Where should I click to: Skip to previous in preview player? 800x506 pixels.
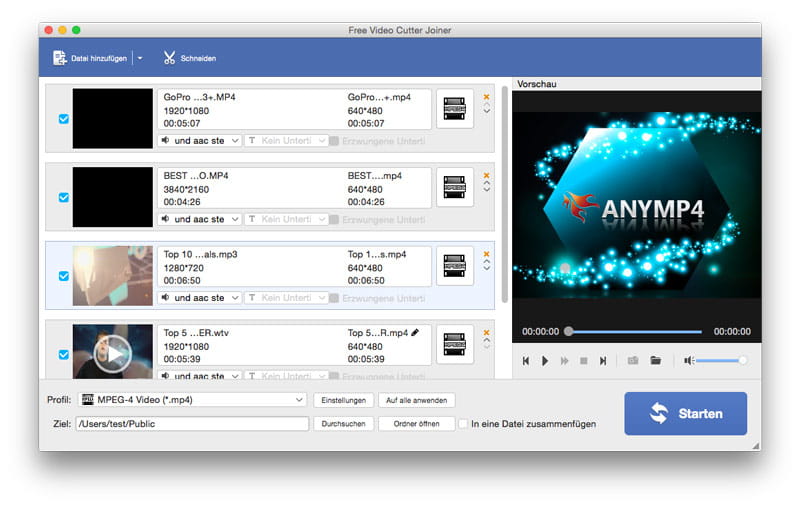coord(526,361)
